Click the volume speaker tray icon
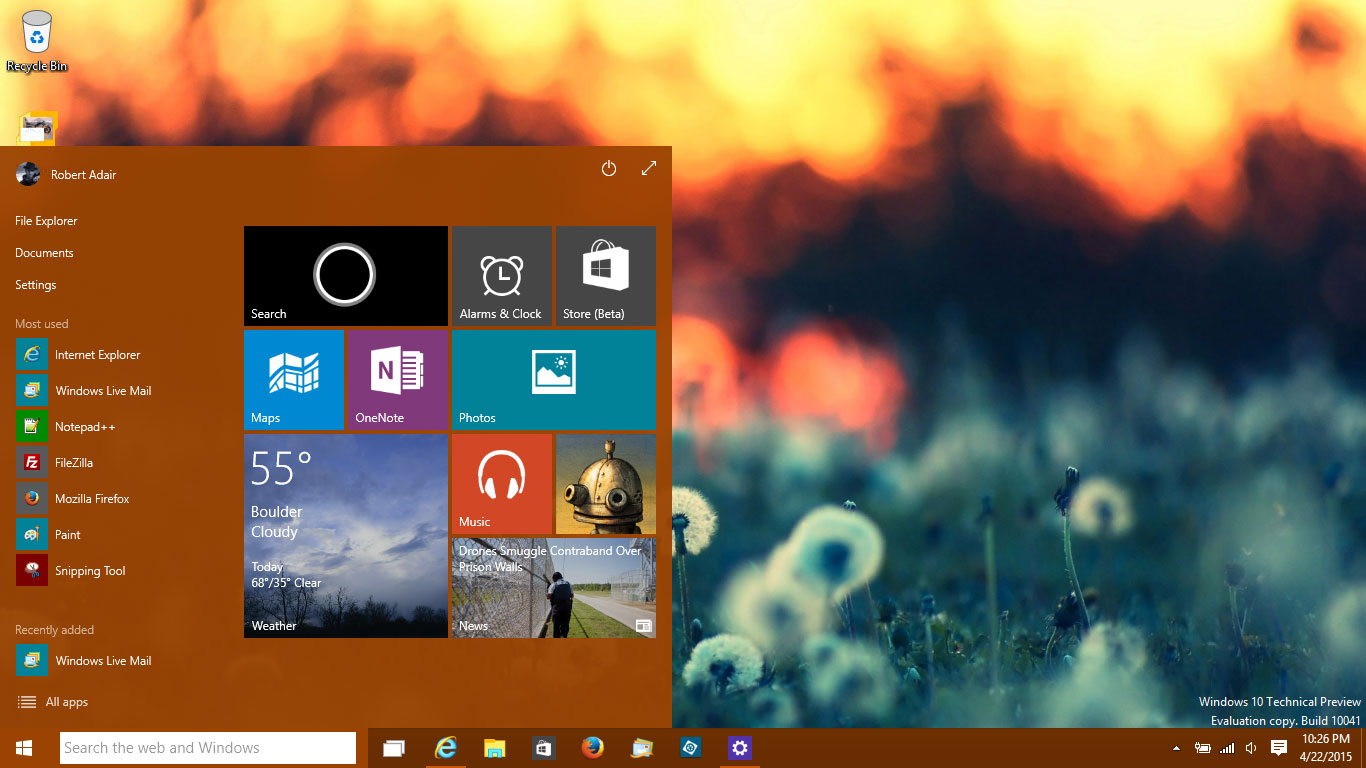The width and height of the screenshot is (1366, 768). click(x=1251, y=748)
